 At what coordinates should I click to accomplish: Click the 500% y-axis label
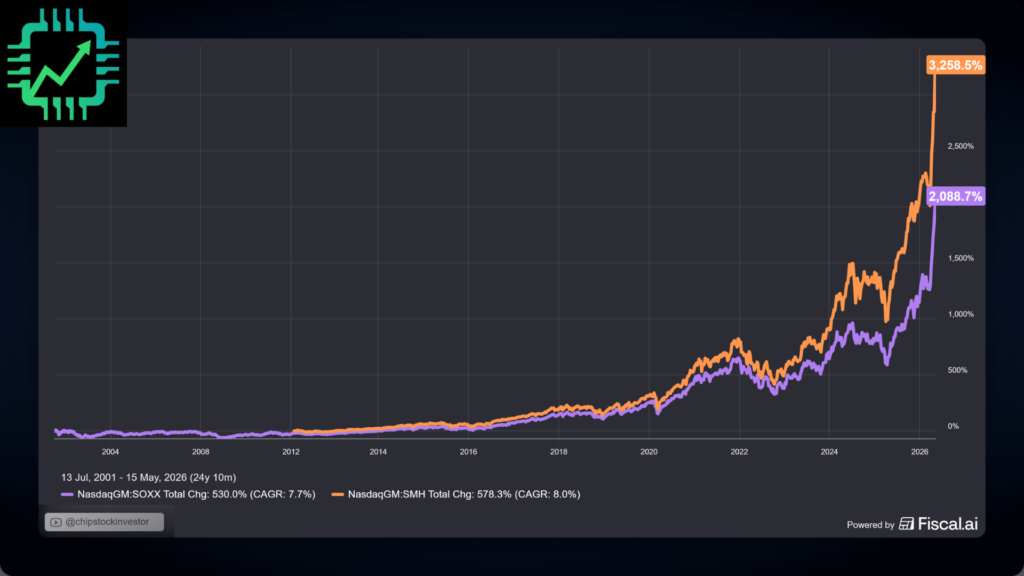coord(957,370)
